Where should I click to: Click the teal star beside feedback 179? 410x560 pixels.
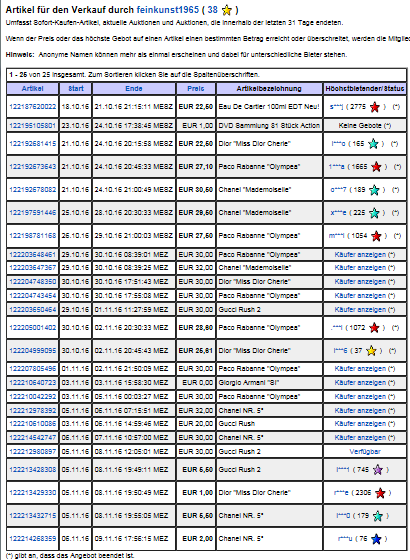click(378, 516)
